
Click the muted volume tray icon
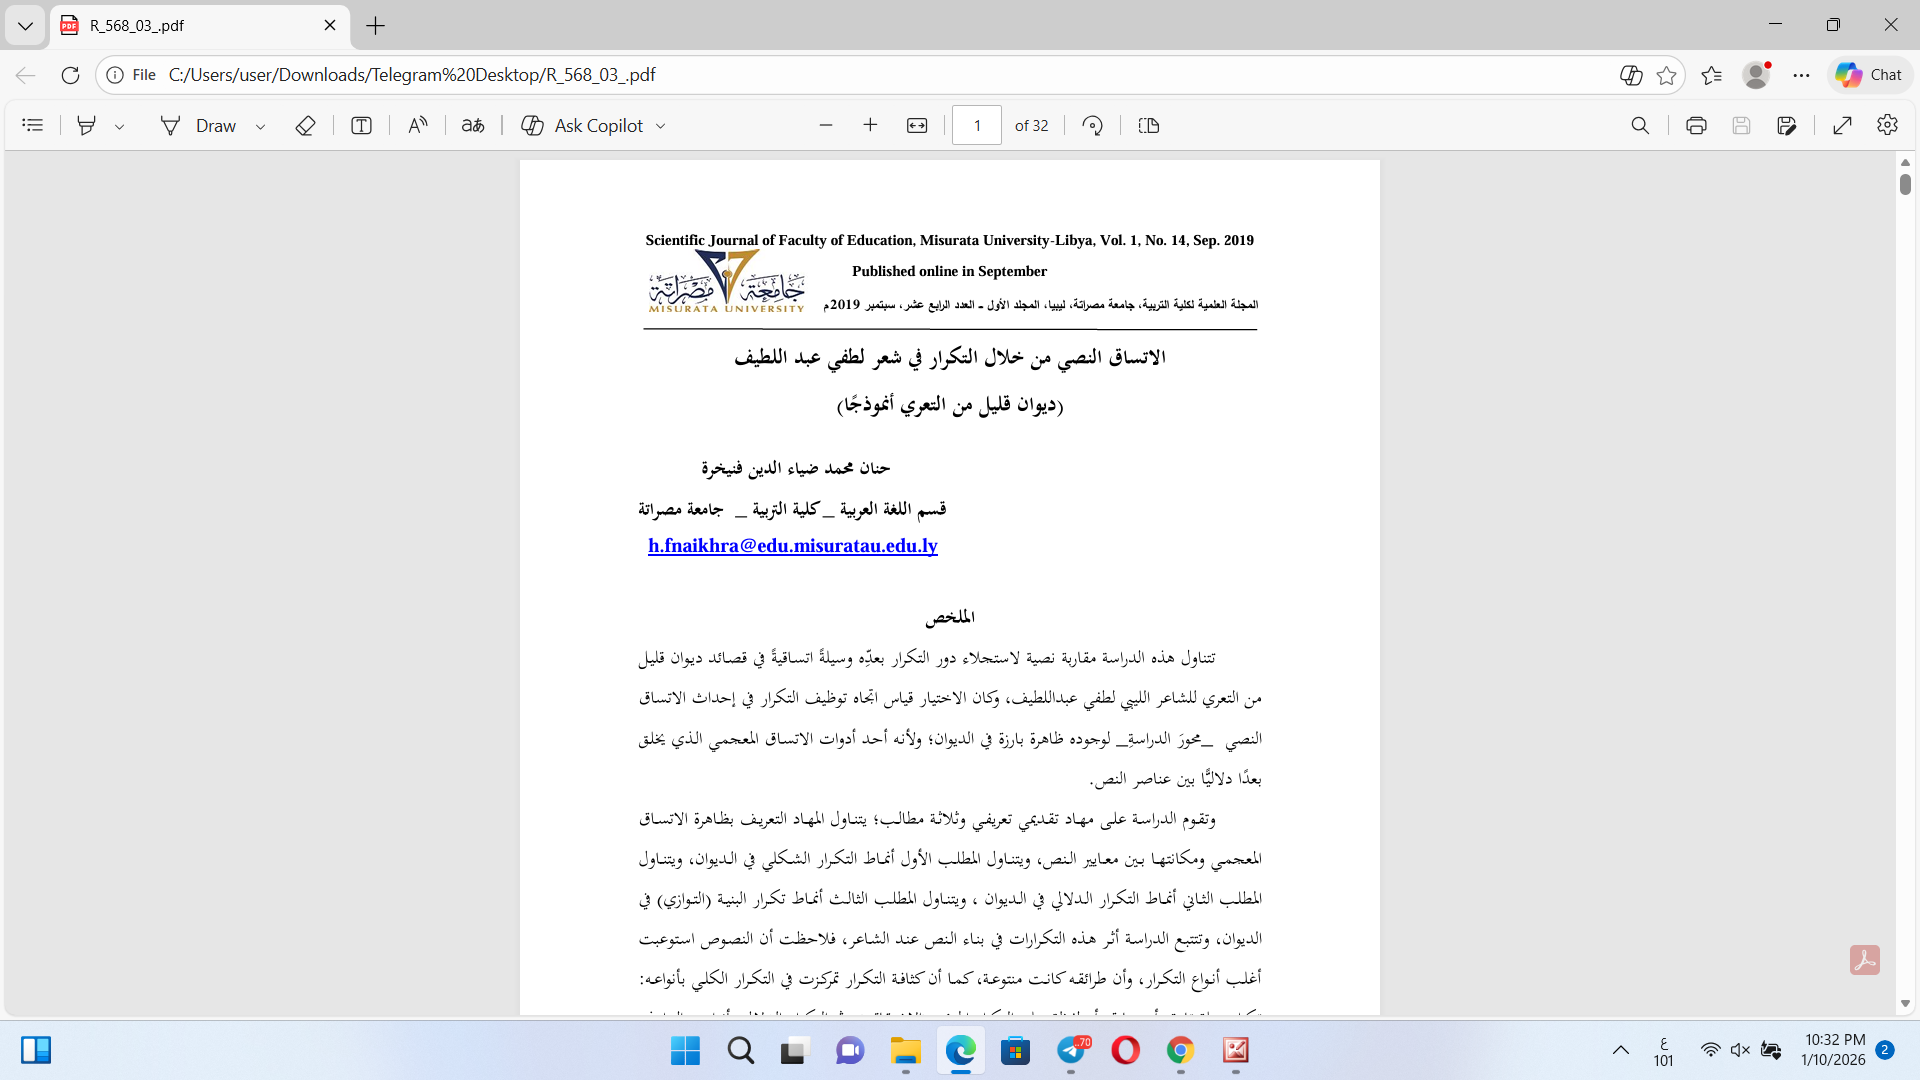pos(1740,1050)
